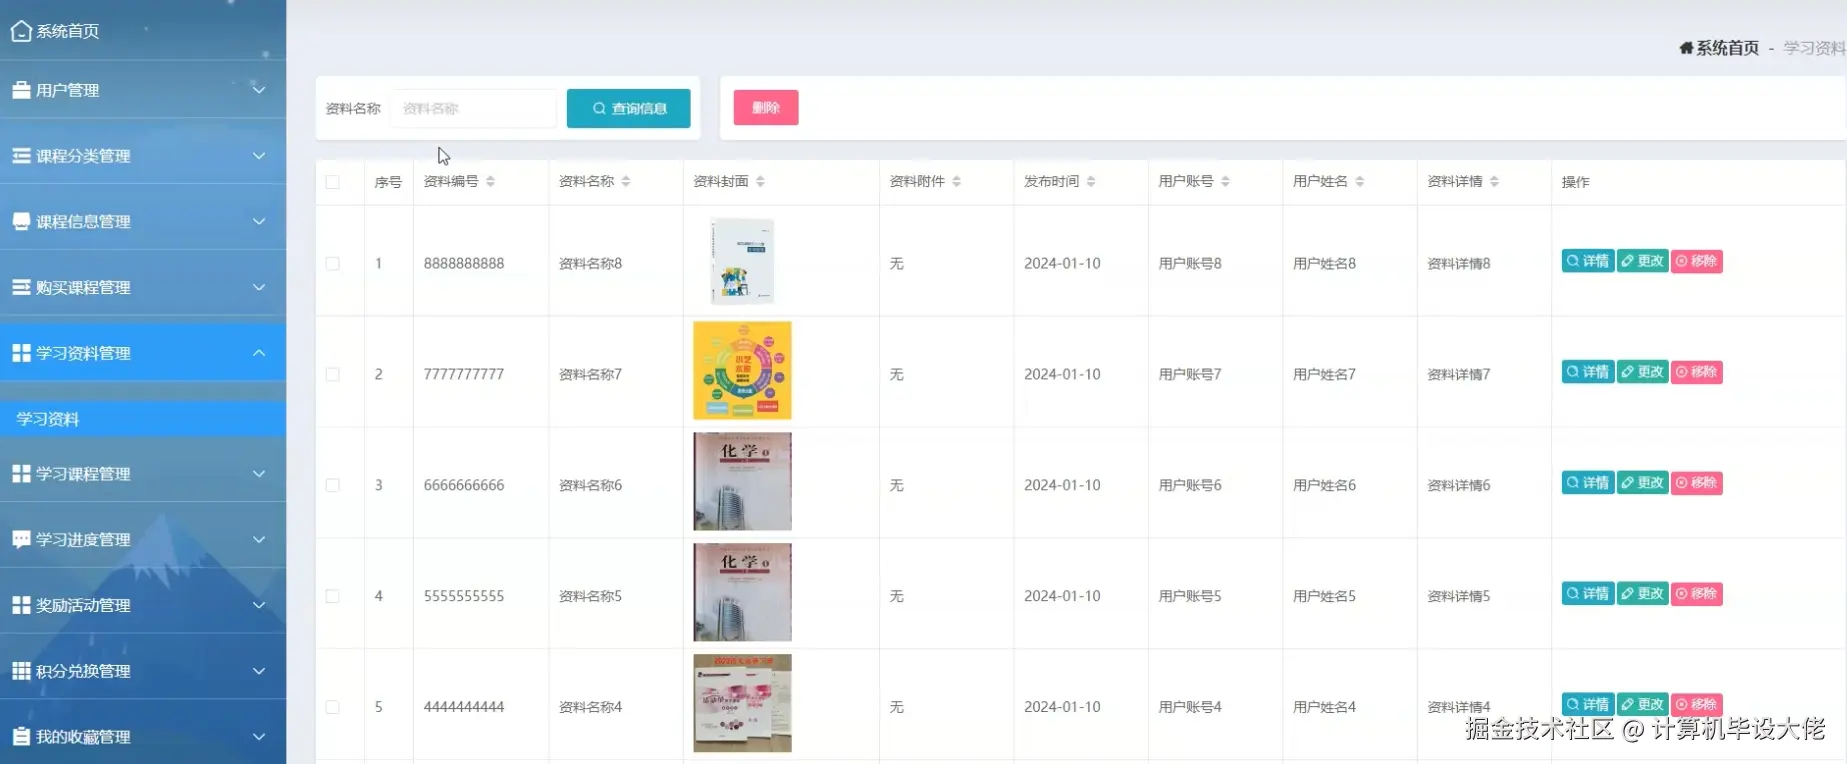Click the 系统首页 home icon in sidebar
This screenshot has width=1847, height=764.
point(21,31)
